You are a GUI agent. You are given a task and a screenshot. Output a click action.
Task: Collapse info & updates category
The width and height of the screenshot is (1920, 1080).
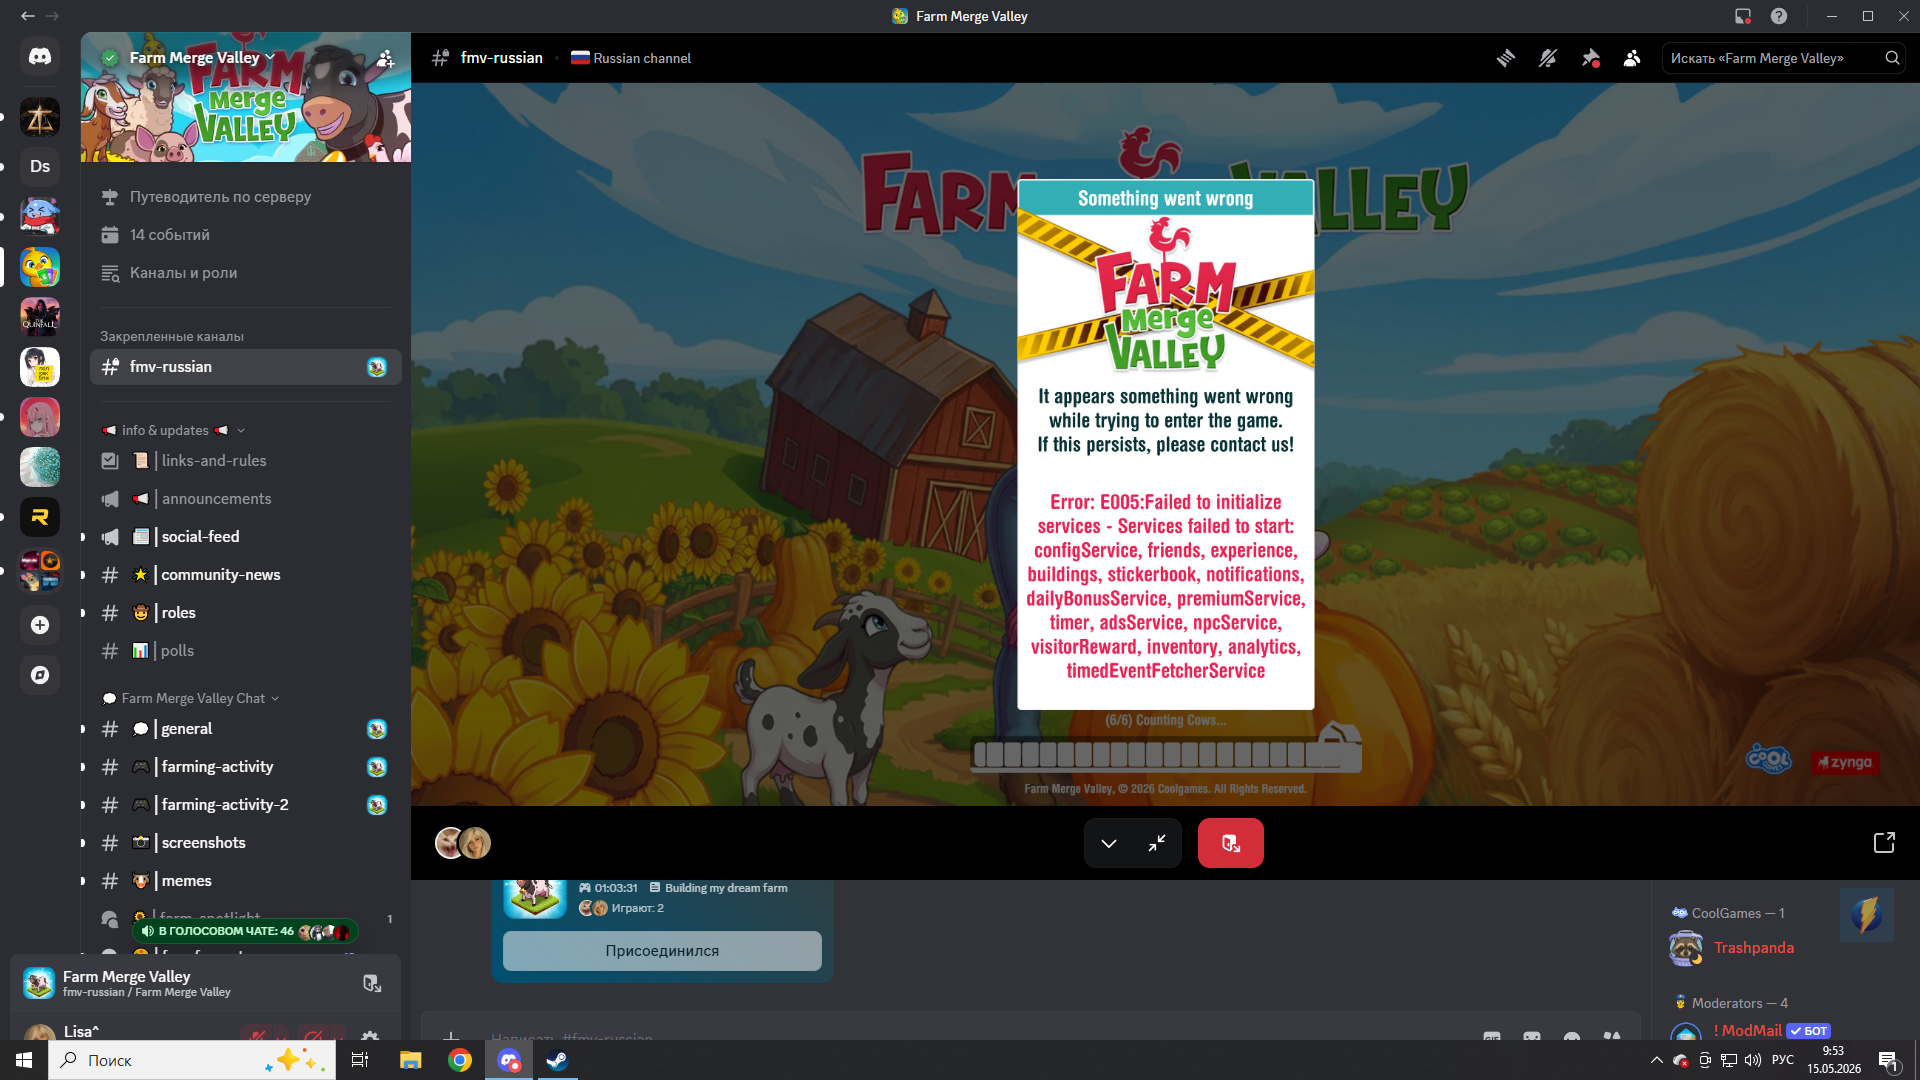tap(173, 430)
